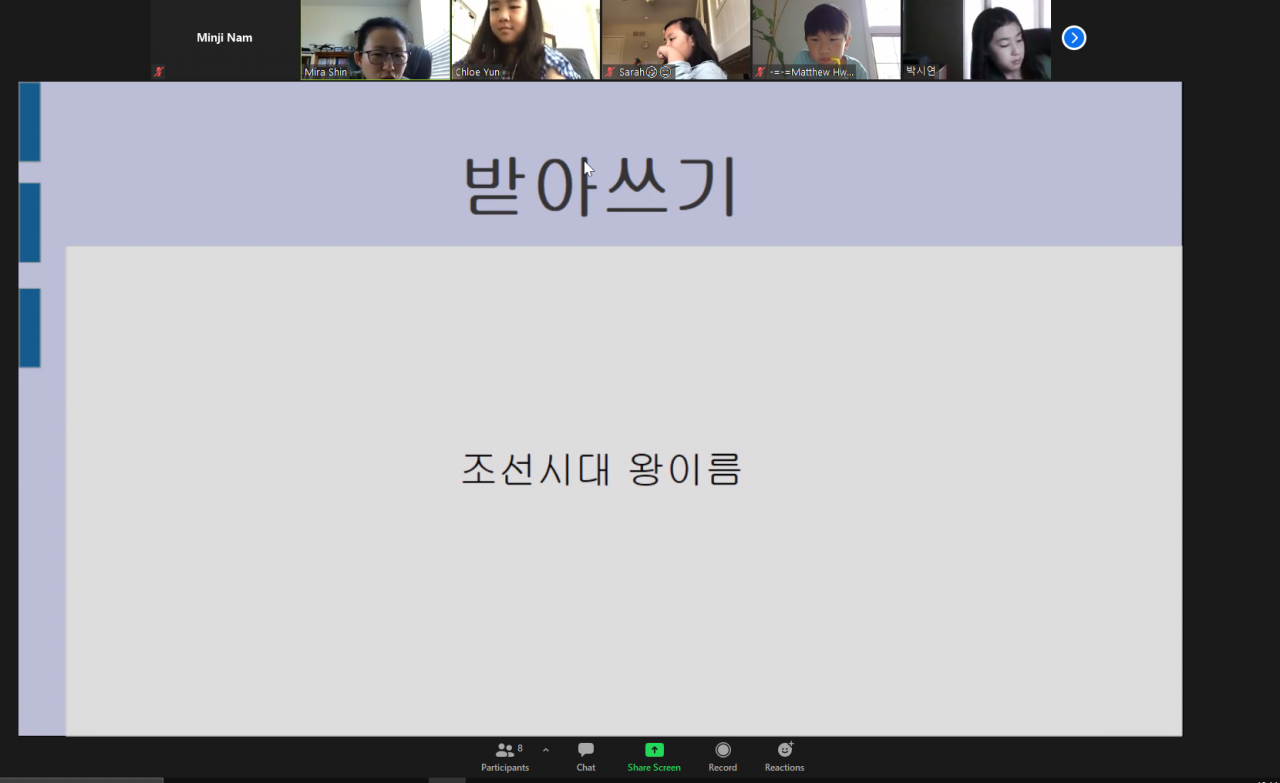Click the muted microphone icon on Sarah's tile

tap(610, 72)
